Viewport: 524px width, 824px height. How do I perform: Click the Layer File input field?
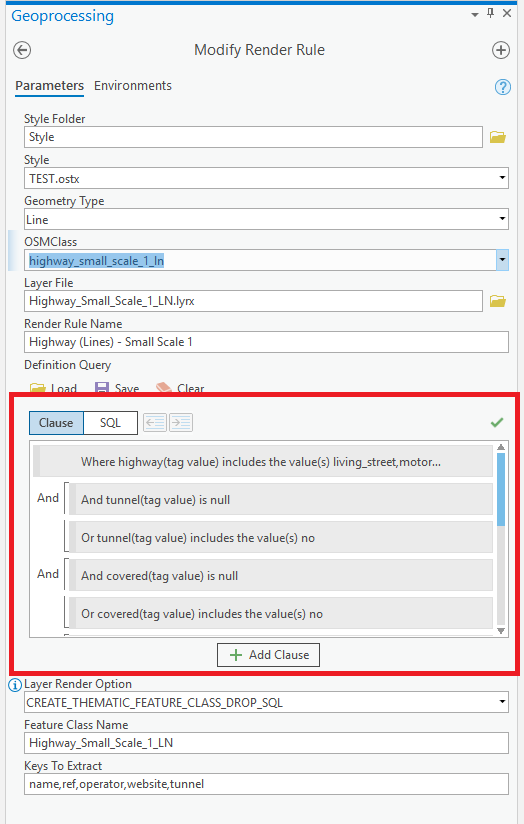pyautogui.click(x=253, y=301)
